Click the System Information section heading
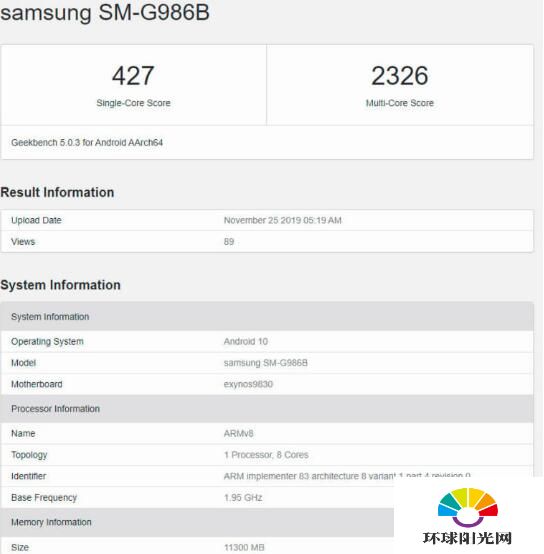 60,285
